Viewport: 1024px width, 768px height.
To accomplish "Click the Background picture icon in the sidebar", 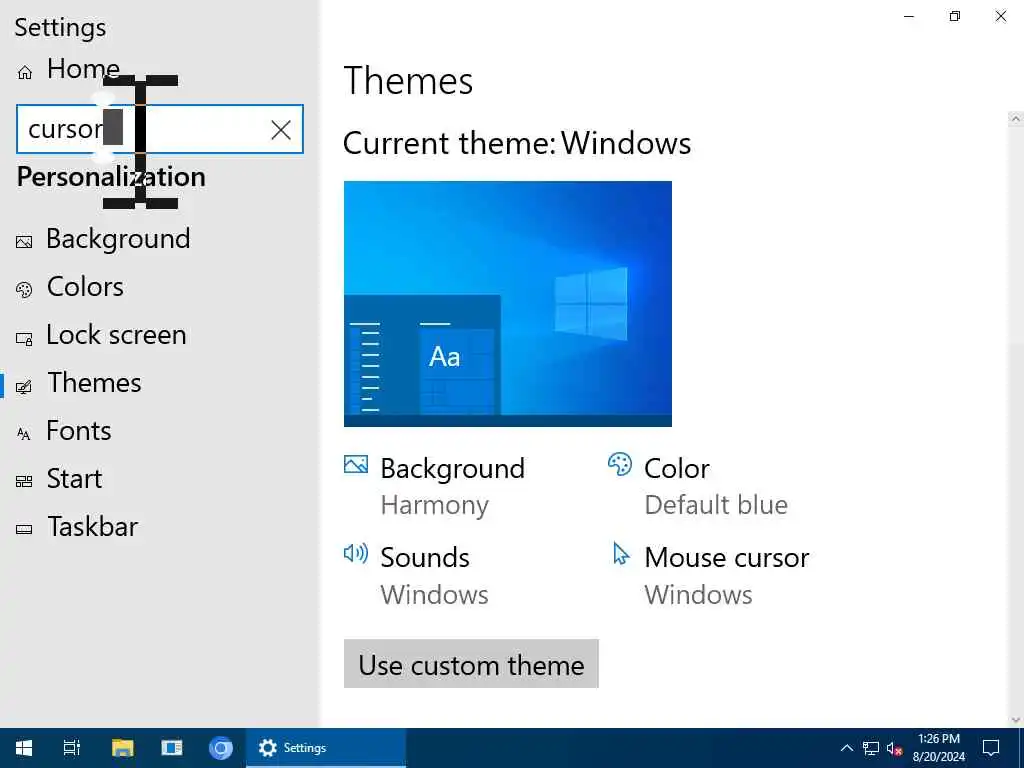I will [24, 242].
